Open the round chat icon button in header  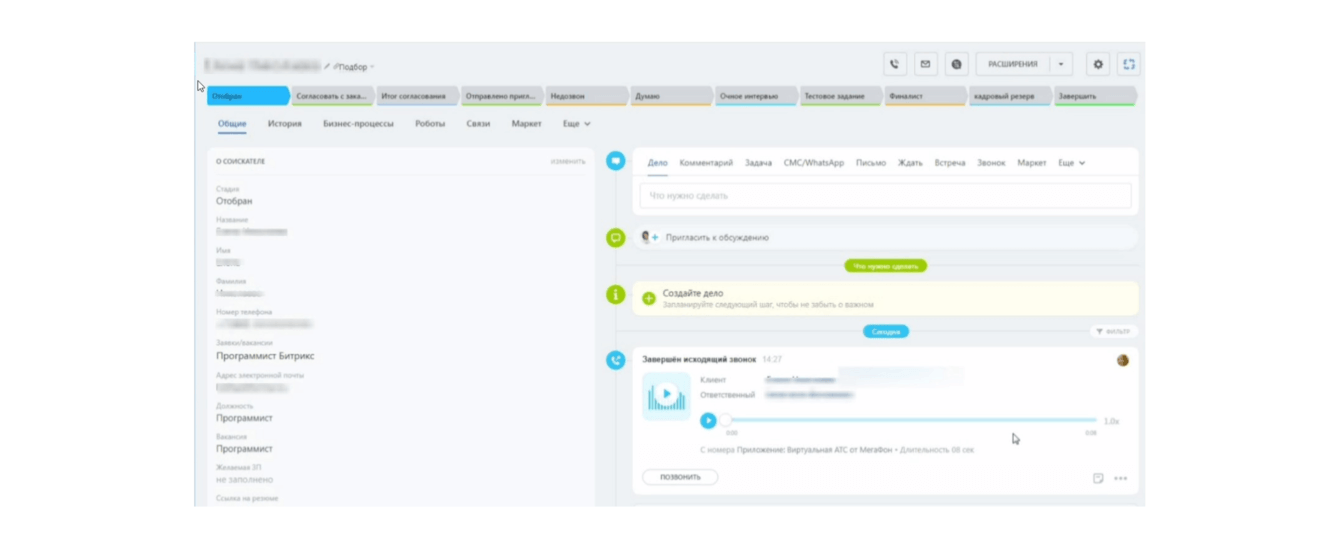[957, 64]
